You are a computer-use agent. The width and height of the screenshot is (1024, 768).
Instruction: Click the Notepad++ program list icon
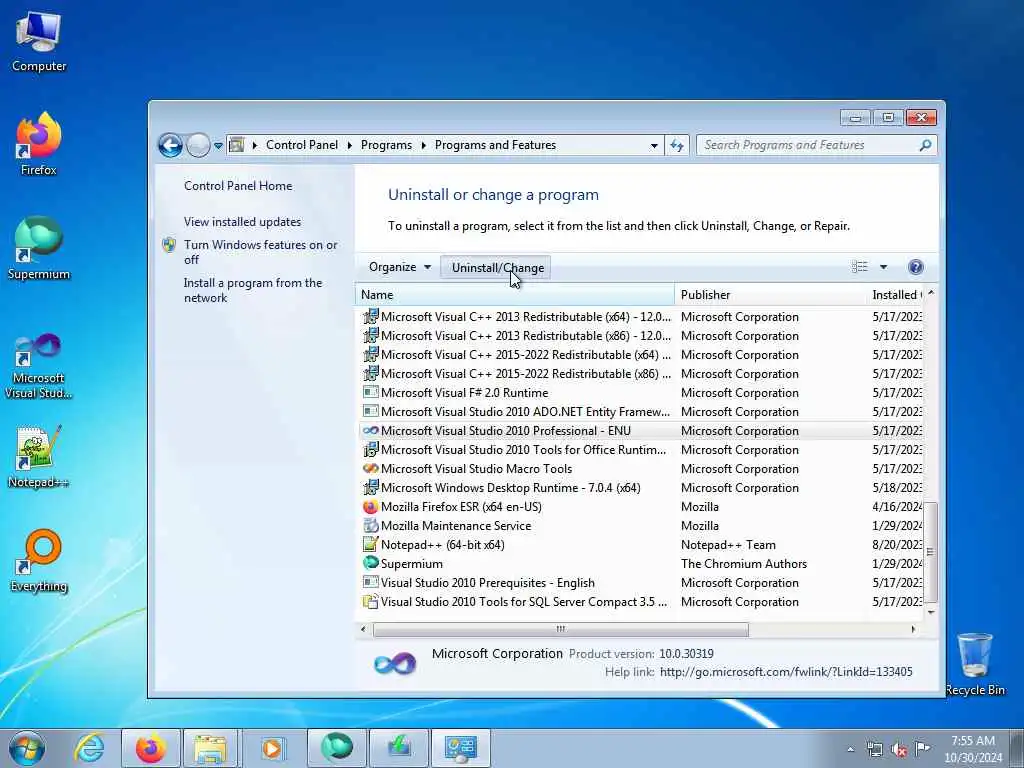[370, 544]
